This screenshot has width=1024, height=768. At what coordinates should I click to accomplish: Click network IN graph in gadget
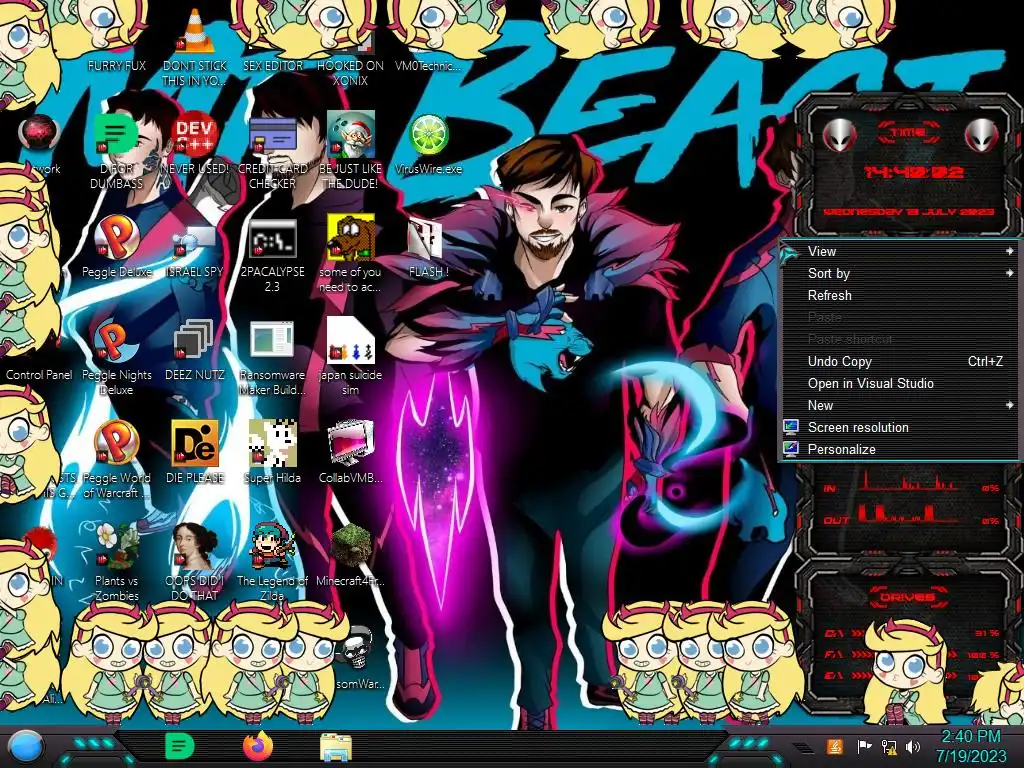(908, 481)
